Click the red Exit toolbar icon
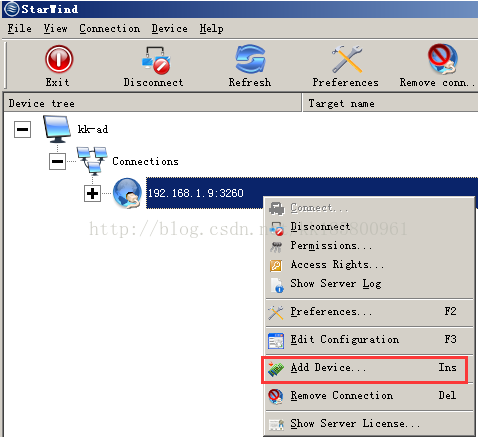Screen dimensions: 478x437 (x=59, y=59)
